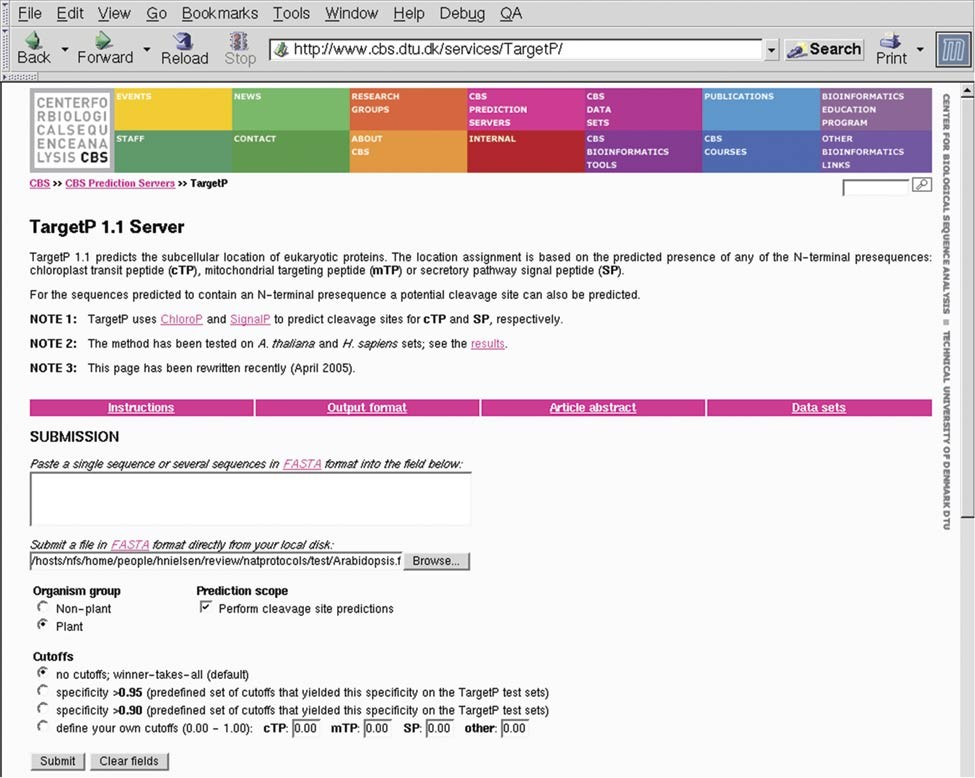
Task: Click the Stop loading icon
Action: 239,41
